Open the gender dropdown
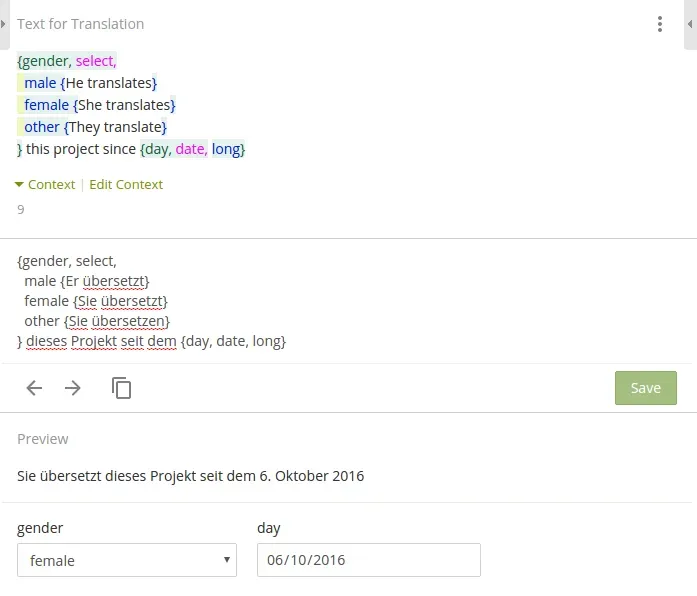697x596 pixels. click(x=127, y=560)
